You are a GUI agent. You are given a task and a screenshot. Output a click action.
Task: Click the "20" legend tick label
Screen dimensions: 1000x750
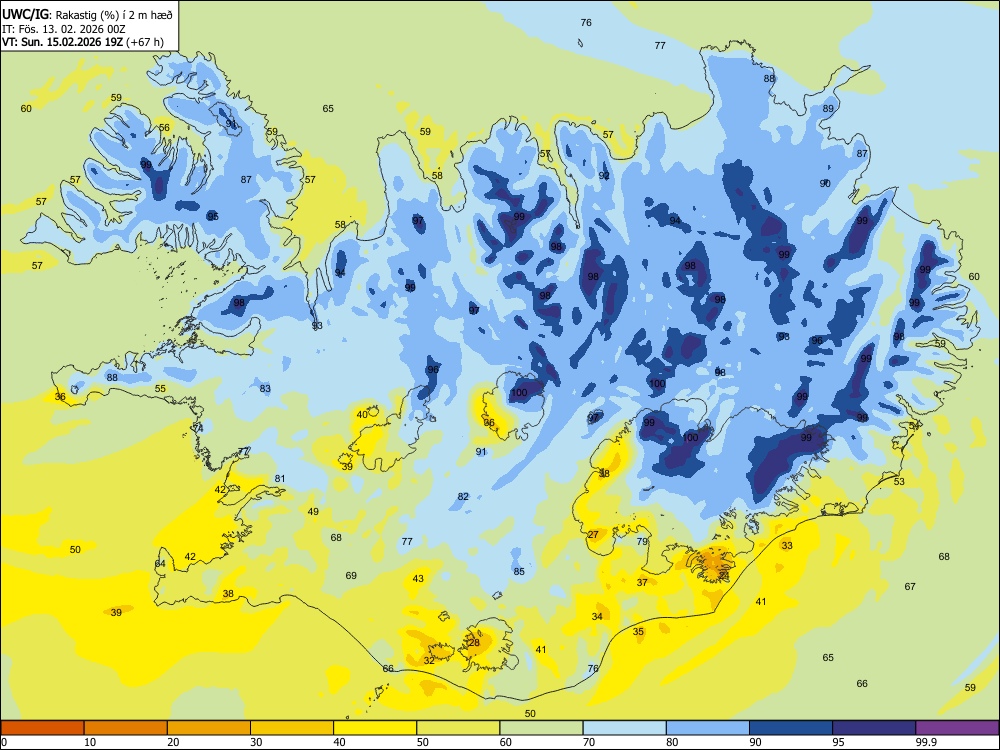[x=173, y=742]
